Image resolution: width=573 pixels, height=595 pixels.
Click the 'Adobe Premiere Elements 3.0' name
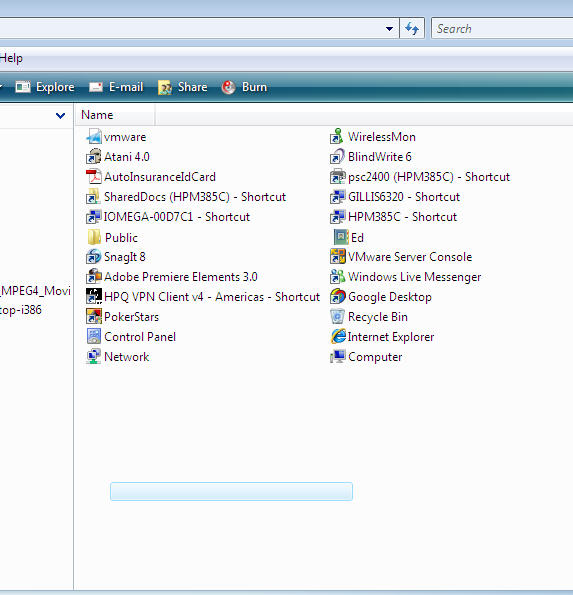click(181, 277)
